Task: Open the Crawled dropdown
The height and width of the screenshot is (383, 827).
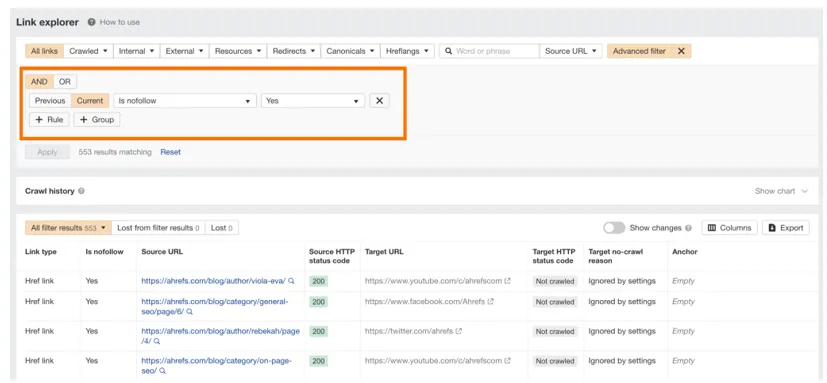Action: coord(88,51)
